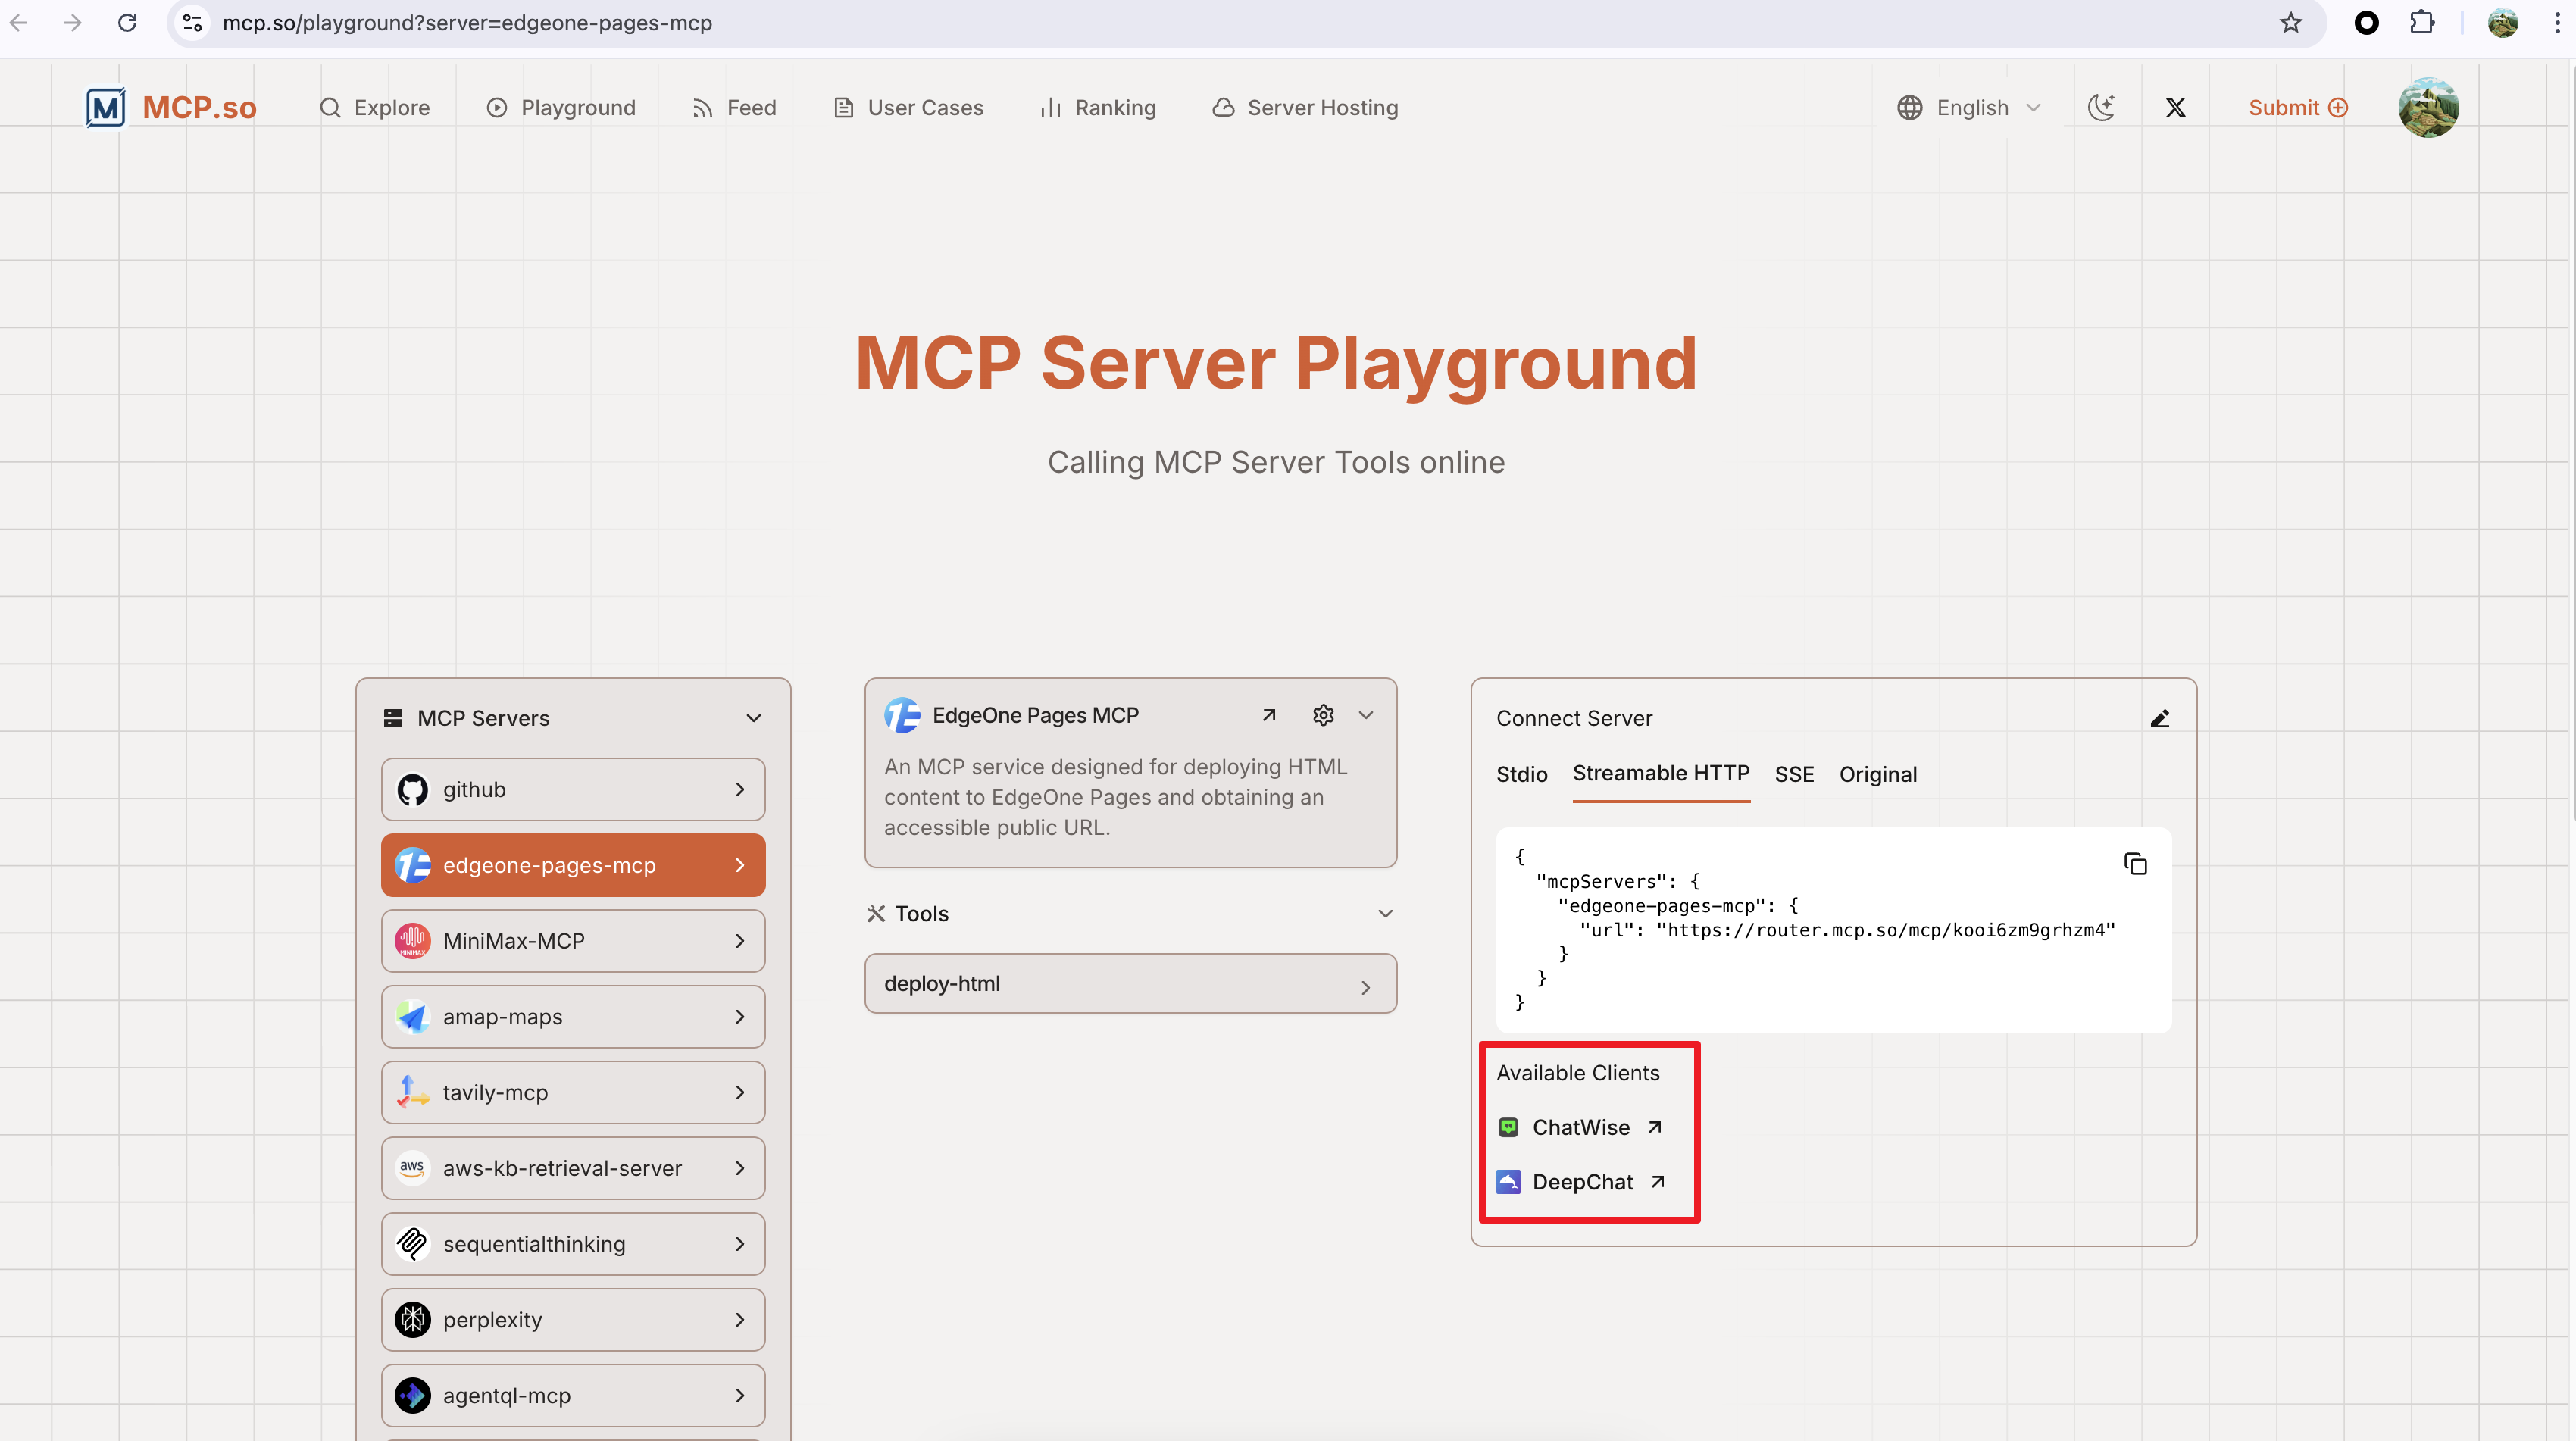Click the Submit button
This screenshot has width=2576, height=1441.
tap(2297, 108)
